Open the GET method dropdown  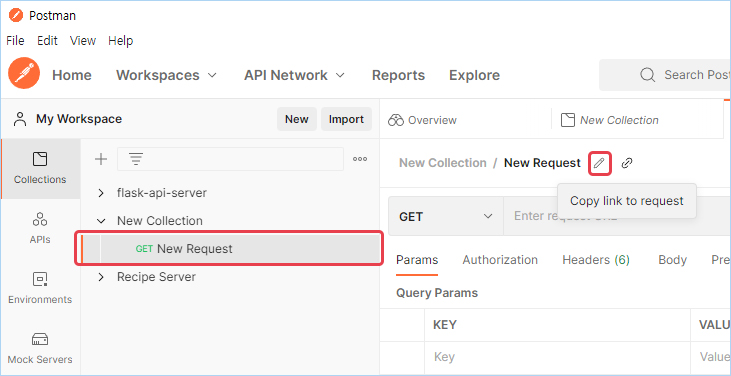(446, 216)
